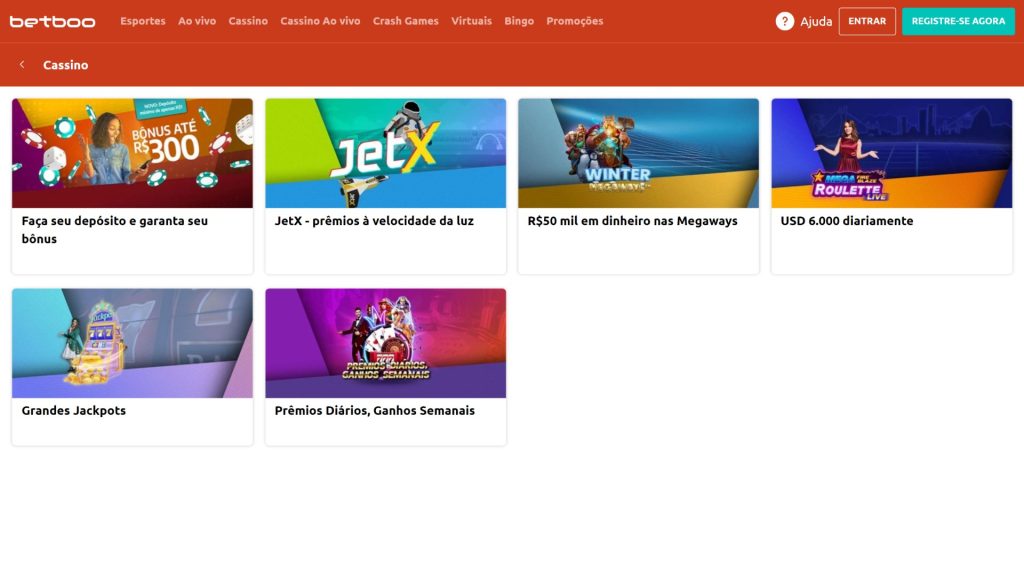Go back using the arrow beside Cassino
This screenshot has height=576, width=1024.
22,65
